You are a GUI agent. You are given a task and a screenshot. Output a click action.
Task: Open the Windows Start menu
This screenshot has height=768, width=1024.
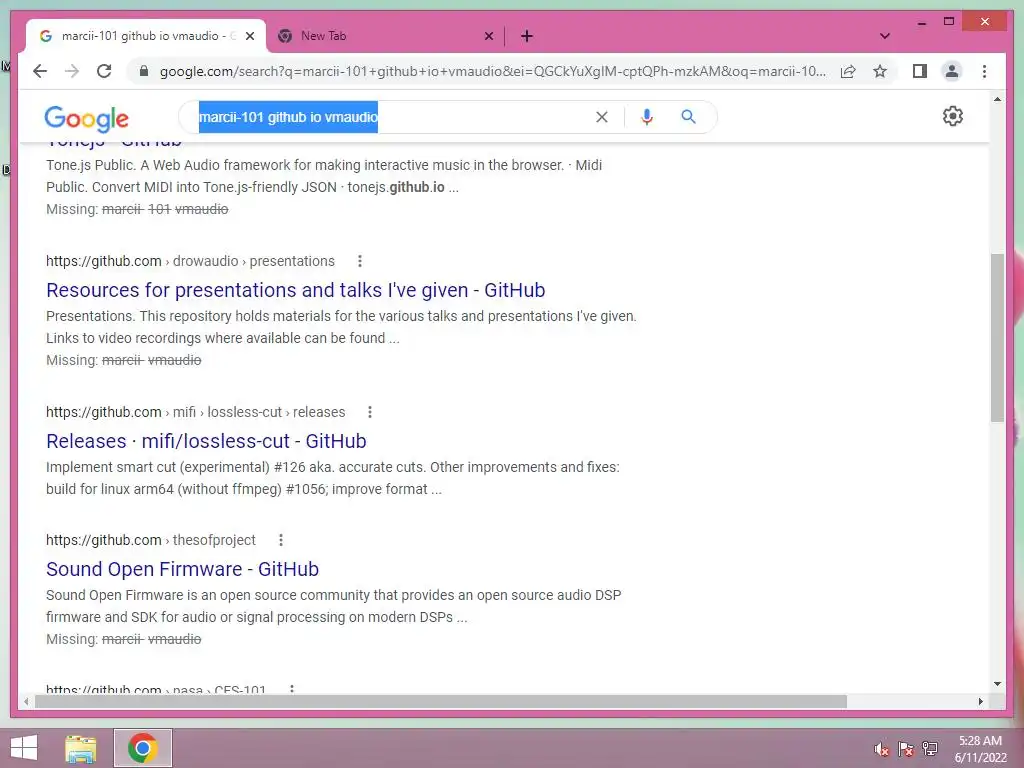click(x=24, y=748)
